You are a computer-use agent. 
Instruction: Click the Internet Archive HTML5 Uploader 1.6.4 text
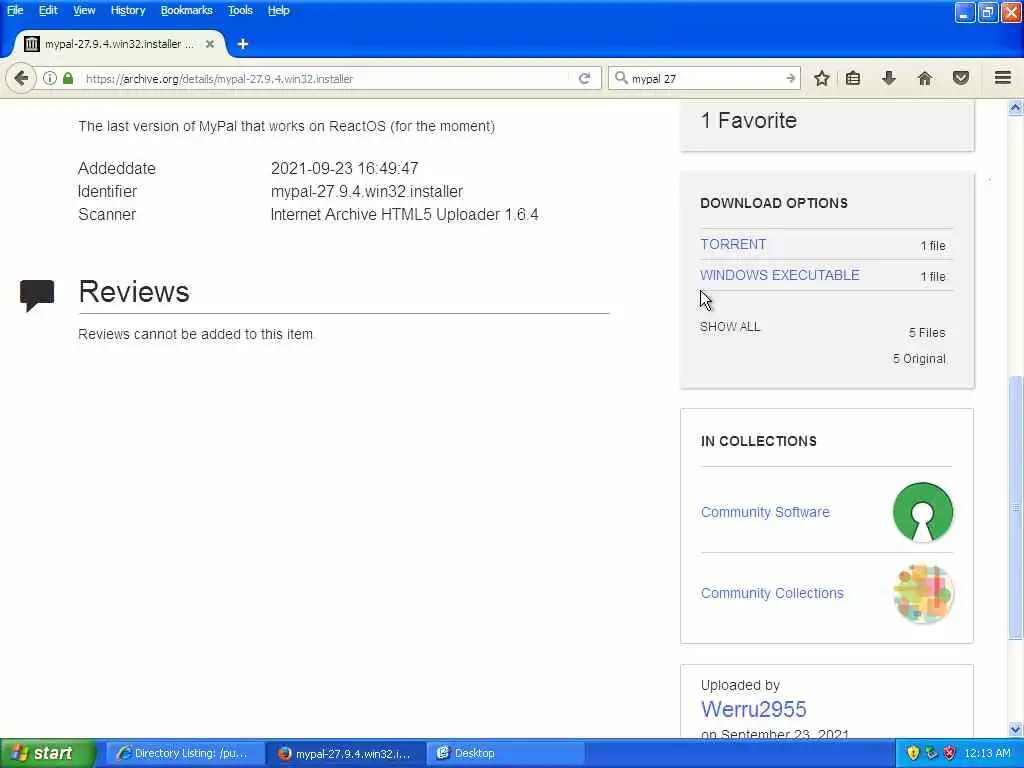click(x=404, y=214)
